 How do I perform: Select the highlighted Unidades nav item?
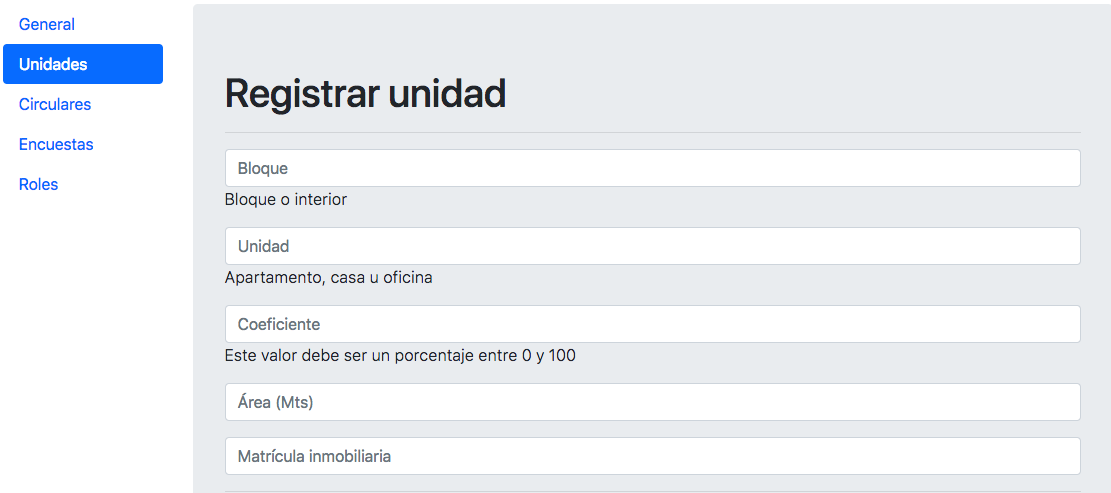[83, 64]
